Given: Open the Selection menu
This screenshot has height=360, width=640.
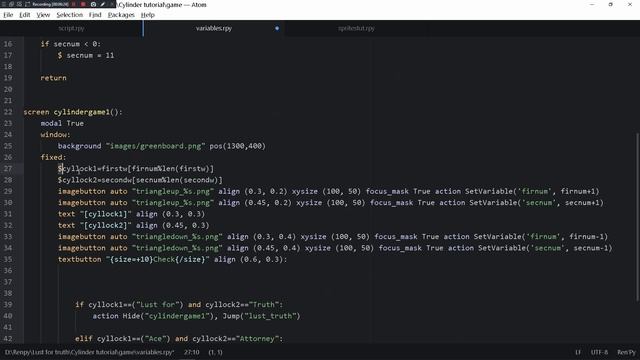Looking at the screenshot, I should pyautogui.click(x=69, y=15).
